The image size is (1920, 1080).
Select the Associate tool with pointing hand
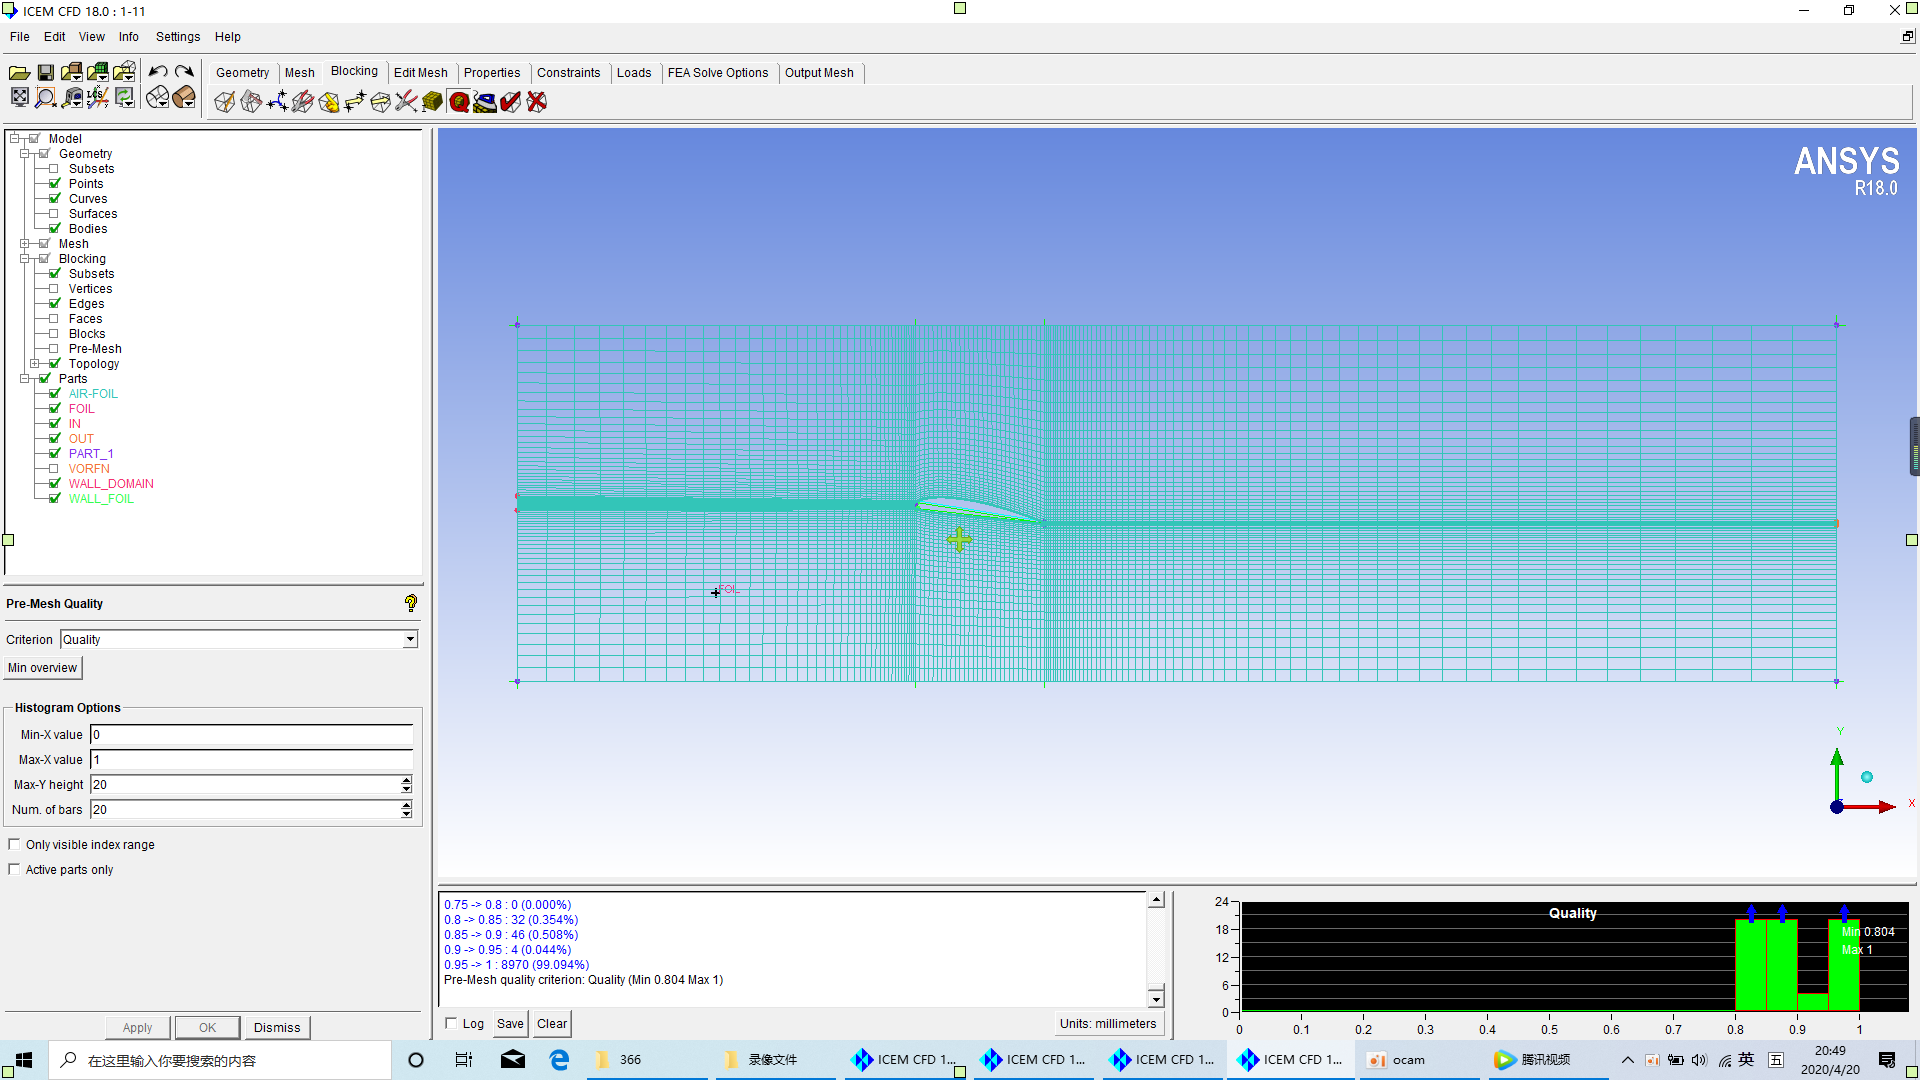click(x=329, y=102)
